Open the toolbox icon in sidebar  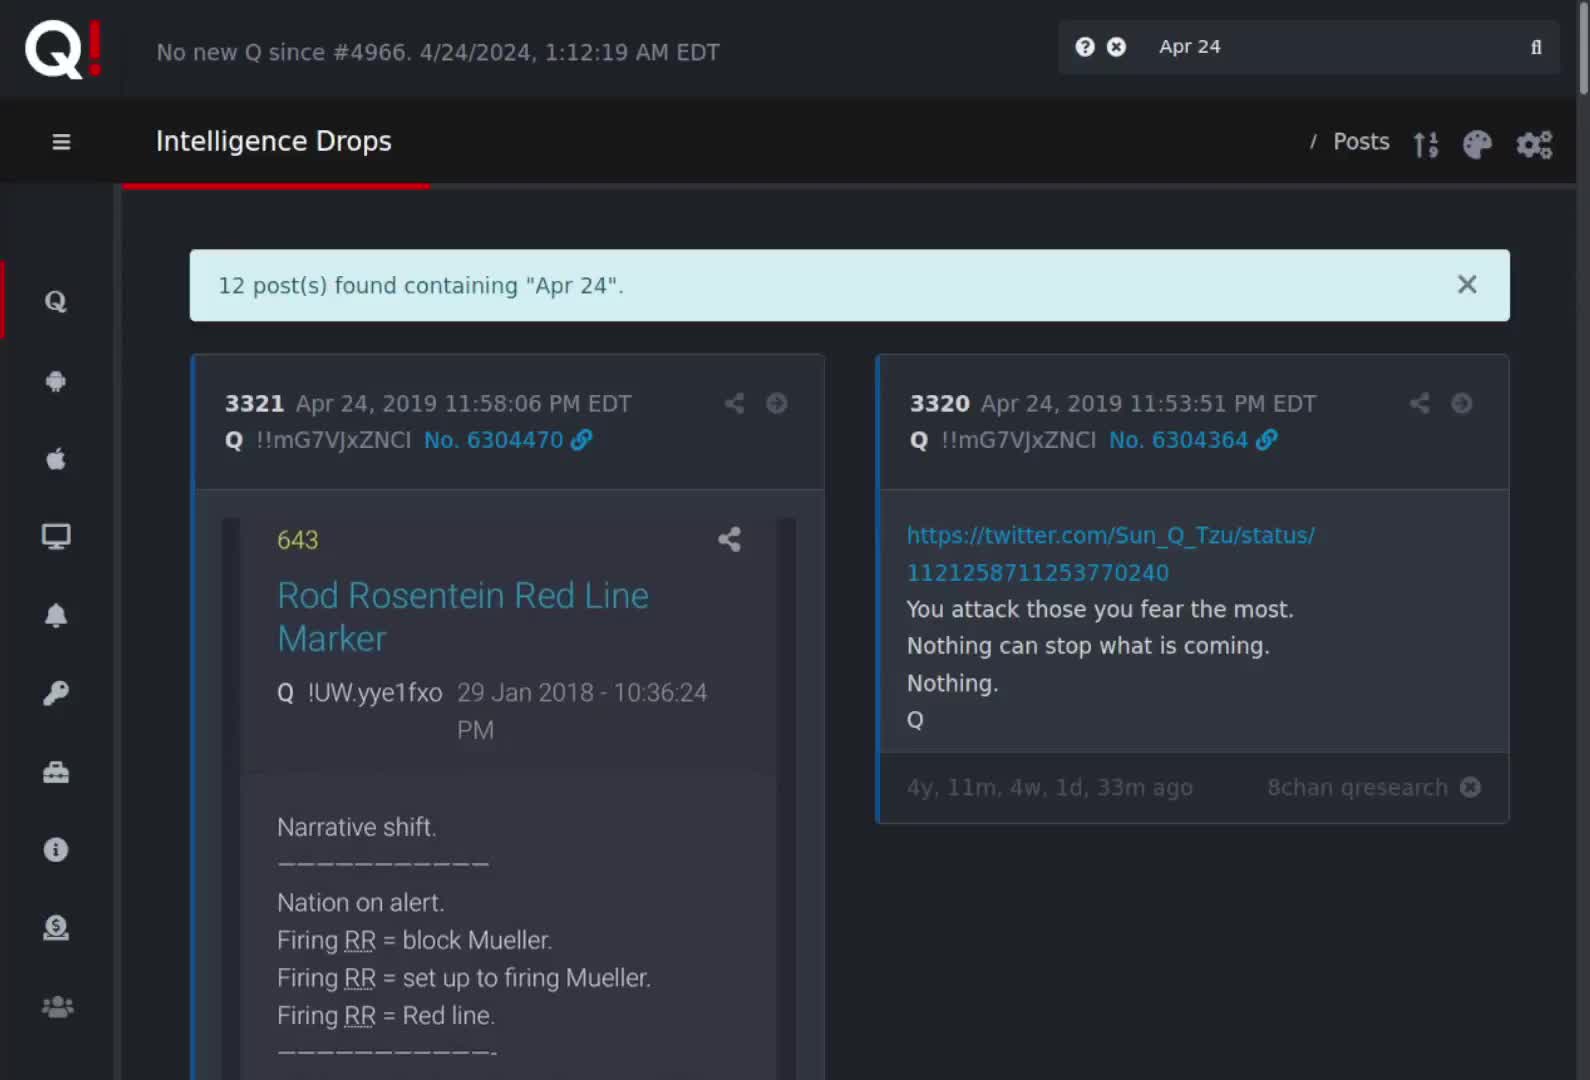56,772
